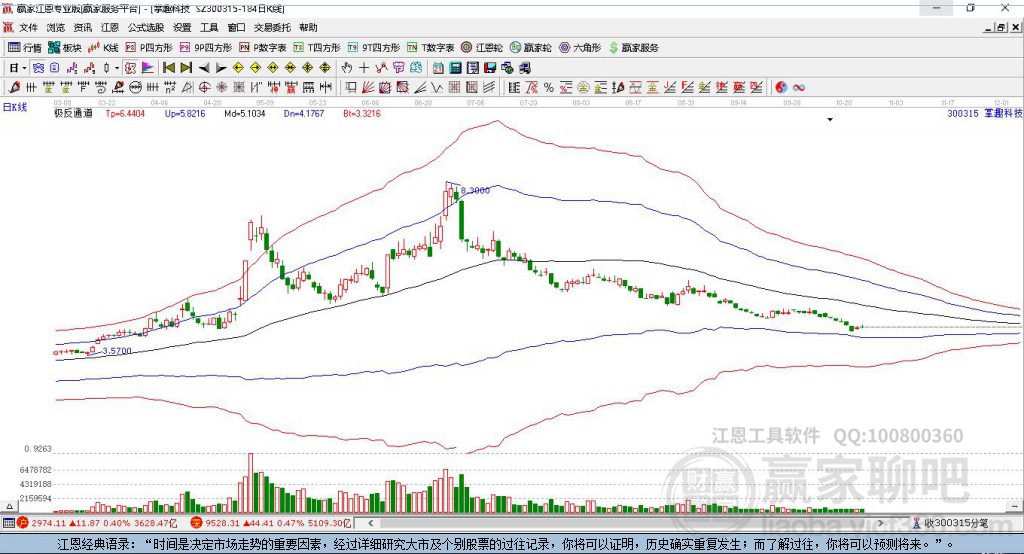Screen dimensions: 1024x554
Task: Select the percent retracement tool
Action: tap(549, 88)
